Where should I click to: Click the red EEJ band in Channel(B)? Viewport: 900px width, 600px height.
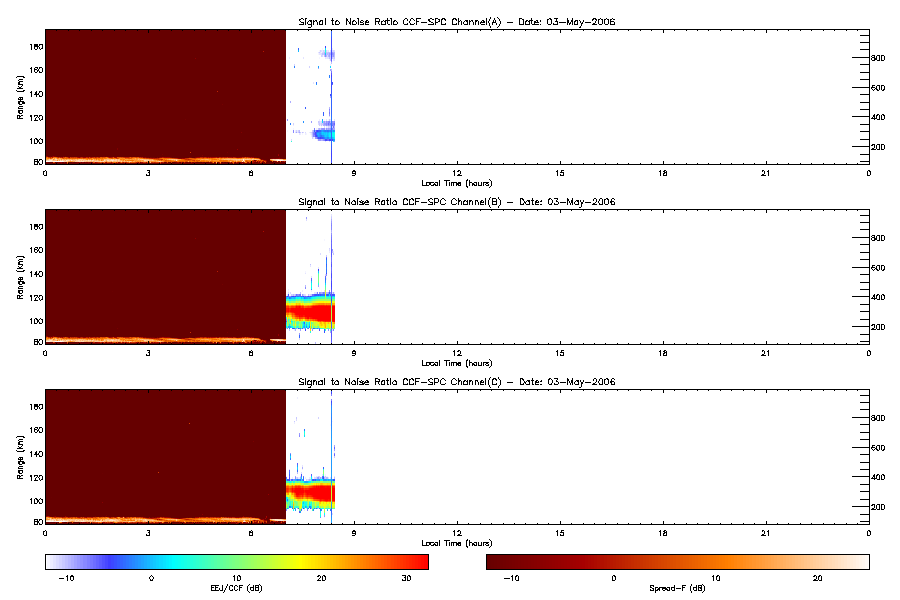tap(311, 313)
